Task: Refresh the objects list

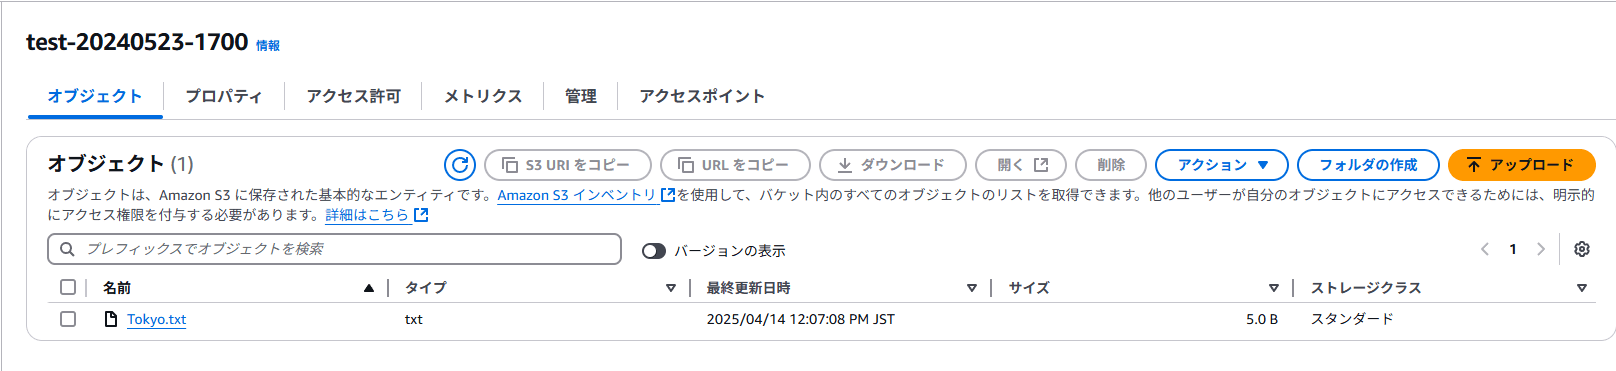Action: click(460, 165)
